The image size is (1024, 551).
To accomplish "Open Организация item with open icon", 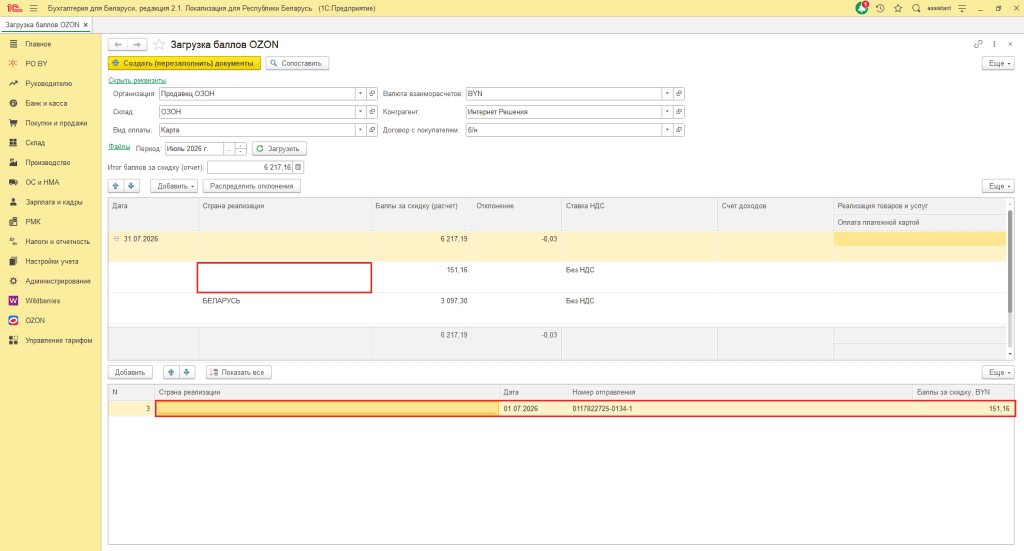I will [x=372, y=93].
